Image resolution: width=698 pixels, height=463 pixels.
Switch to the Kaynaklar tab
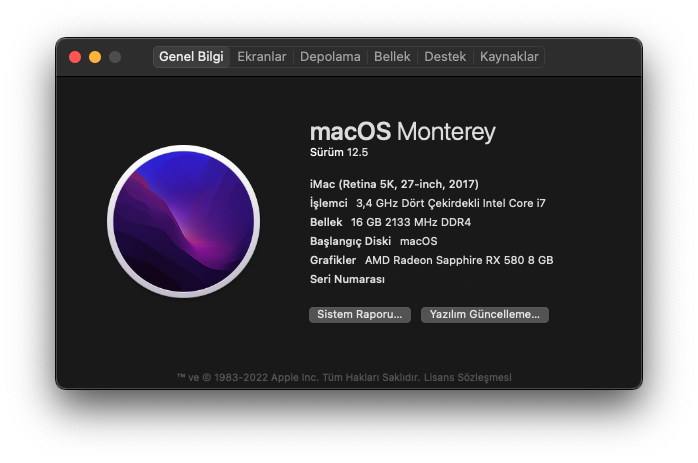click(x=509, y=57)
